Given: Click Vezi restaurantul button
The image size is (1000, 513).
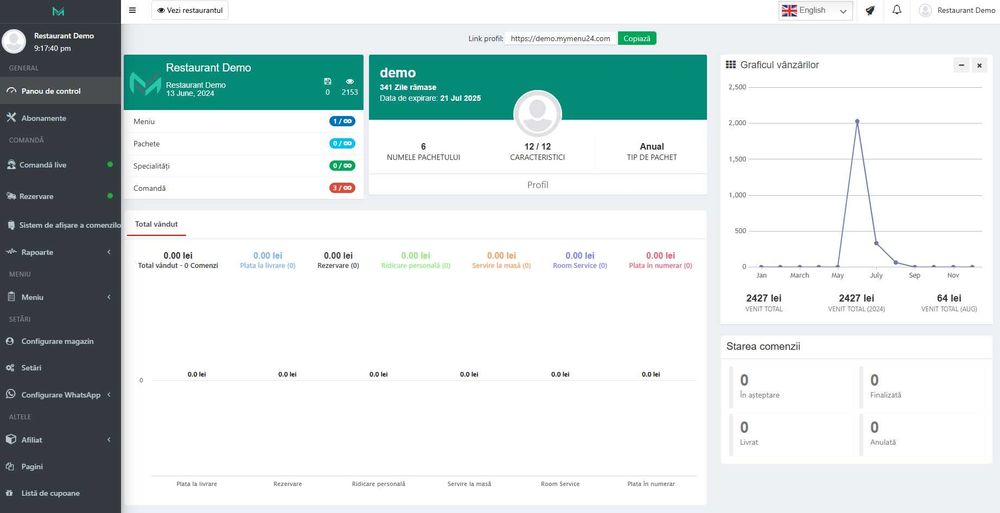Looking at the screenshot, I should (x=189, y=10).
